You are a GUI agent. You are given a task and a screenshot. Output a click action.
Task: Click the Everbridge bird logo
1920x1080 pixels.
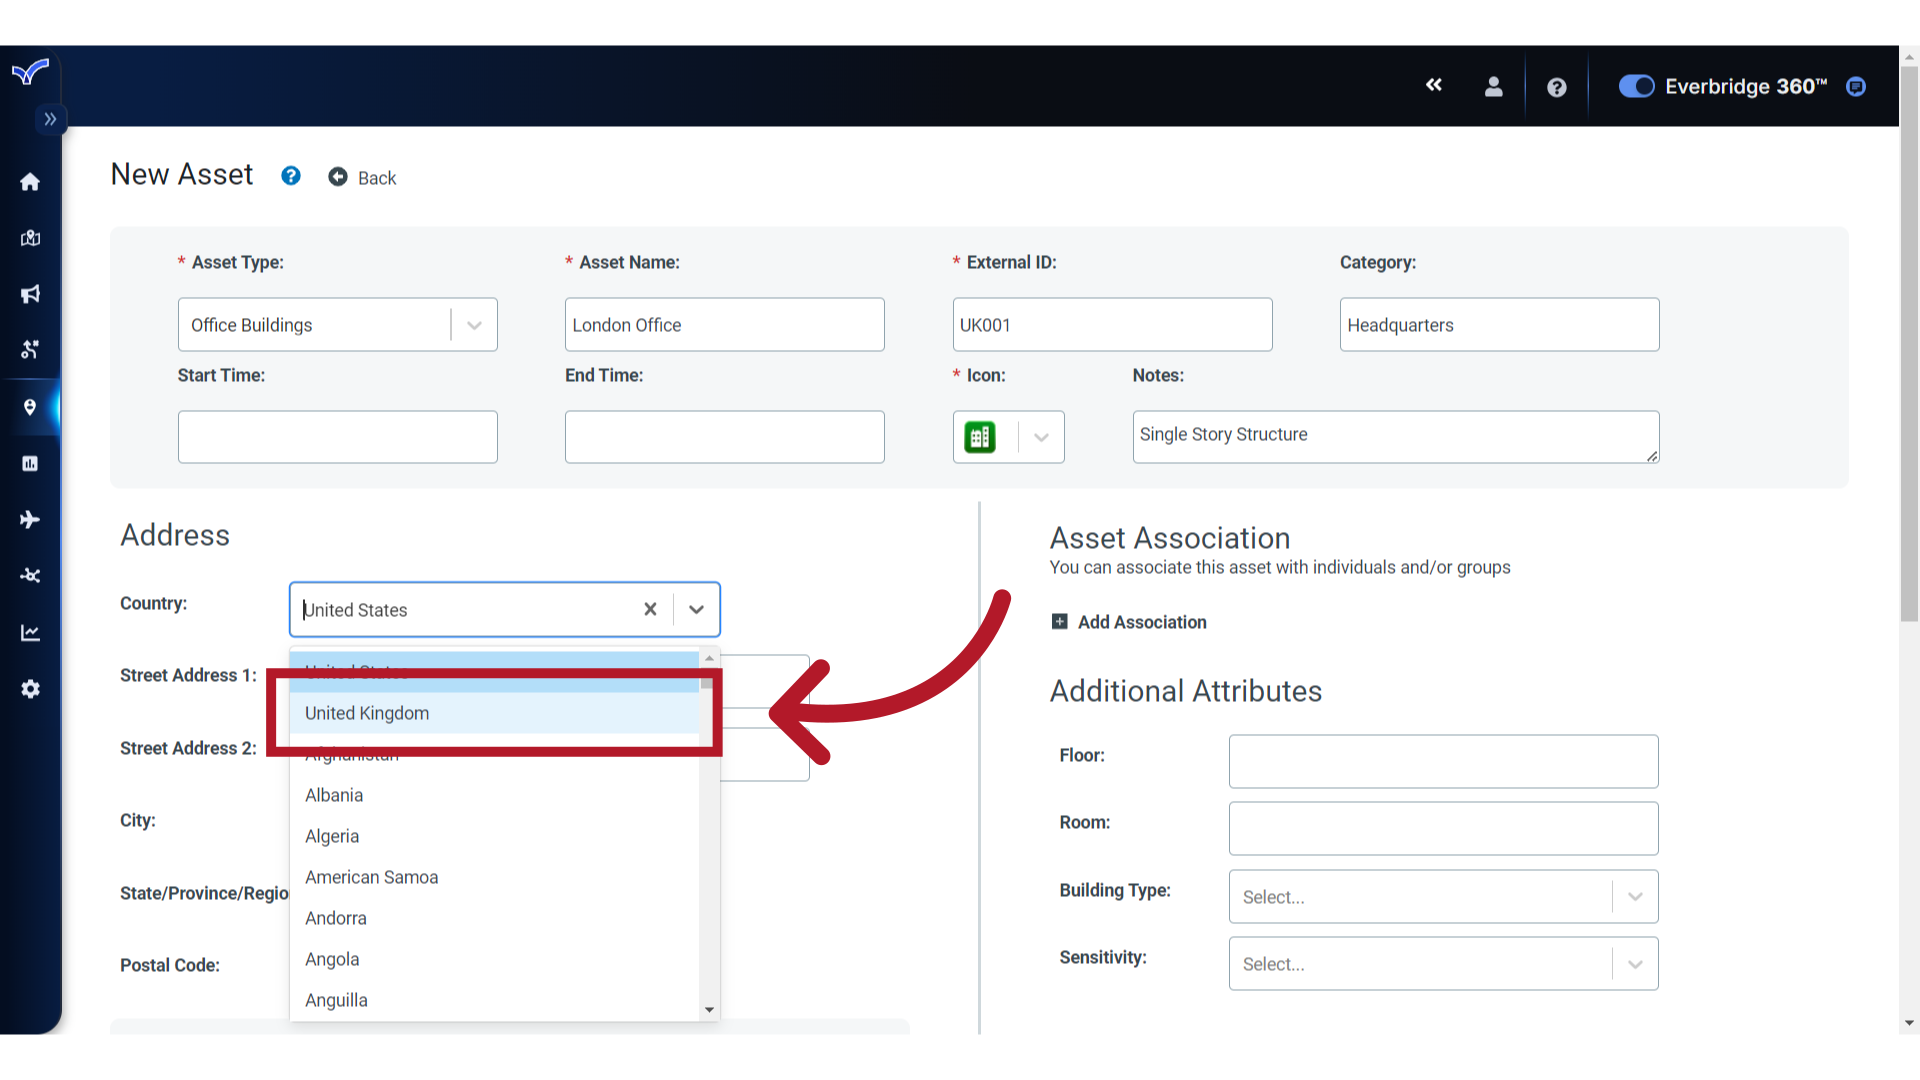point(30,72)
